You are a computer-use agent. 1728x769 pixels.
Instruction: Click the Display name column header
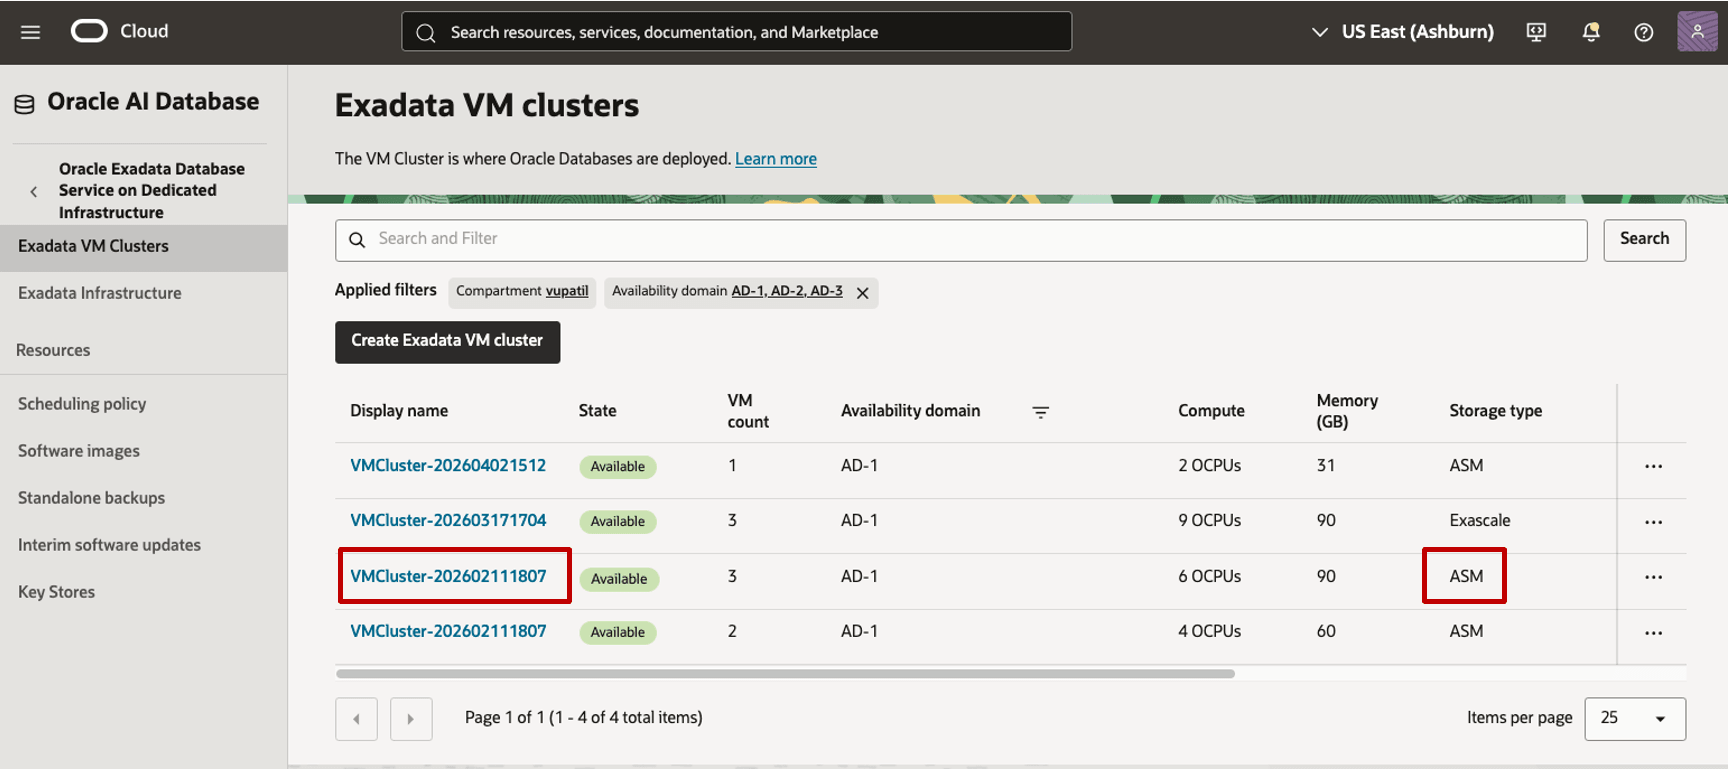click(399, 411)
